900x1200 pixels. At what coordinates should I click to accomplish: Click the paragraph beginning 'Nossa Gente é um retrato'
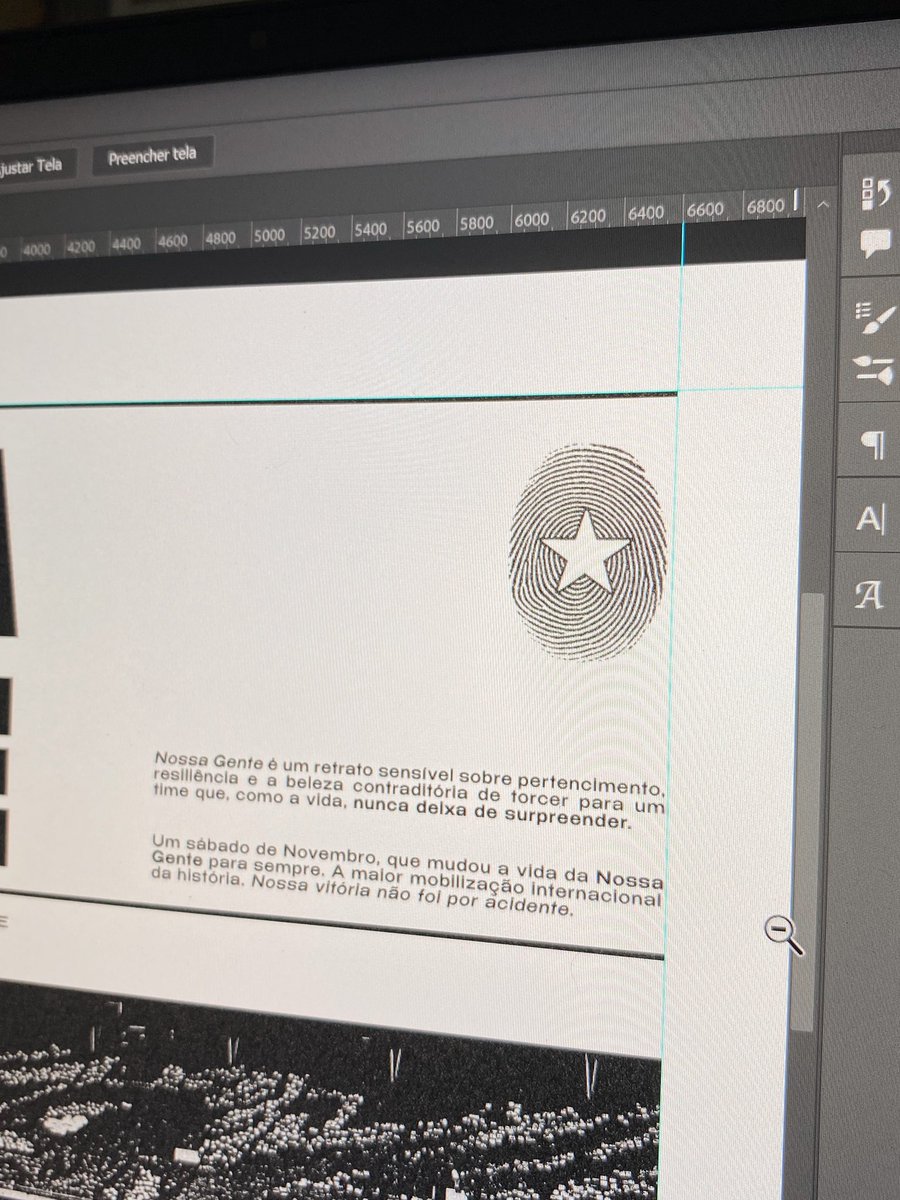pos(409,791)
